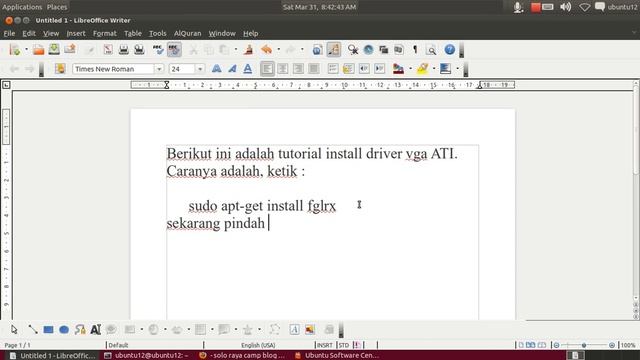Expand the font size dropdown
This screenshot has width=640, height=360.
click(x=200, y=69)
